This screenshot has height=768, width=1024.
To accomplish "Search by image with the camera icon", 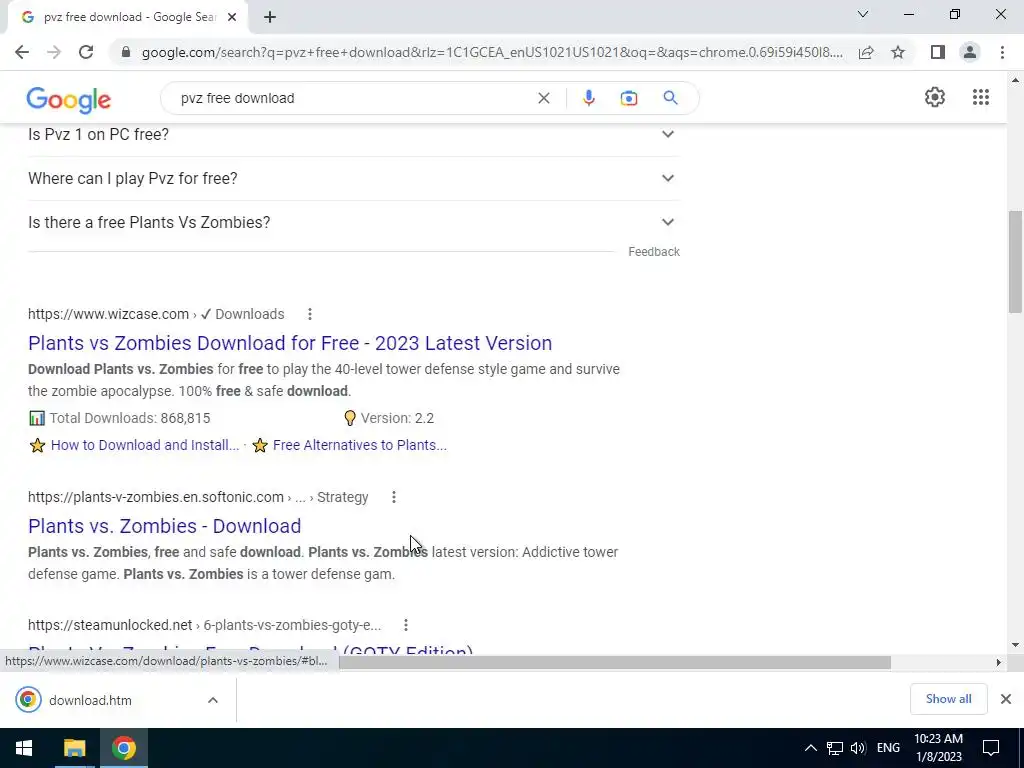I will pos(628,98).
